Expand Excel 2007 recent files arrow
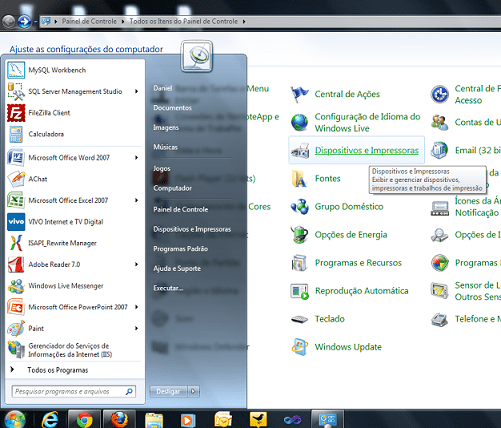Viewport: 501px width, 428px height. coord(136,200)
